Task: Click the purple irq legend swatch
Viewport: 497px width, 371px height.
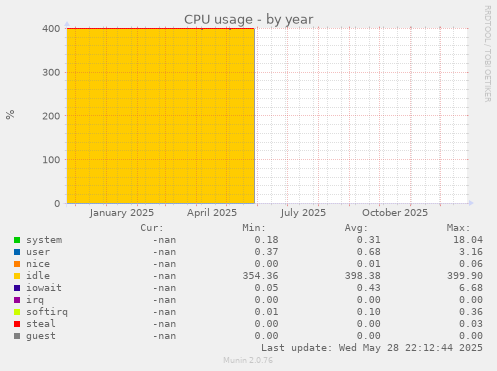Action: point(17,300)
